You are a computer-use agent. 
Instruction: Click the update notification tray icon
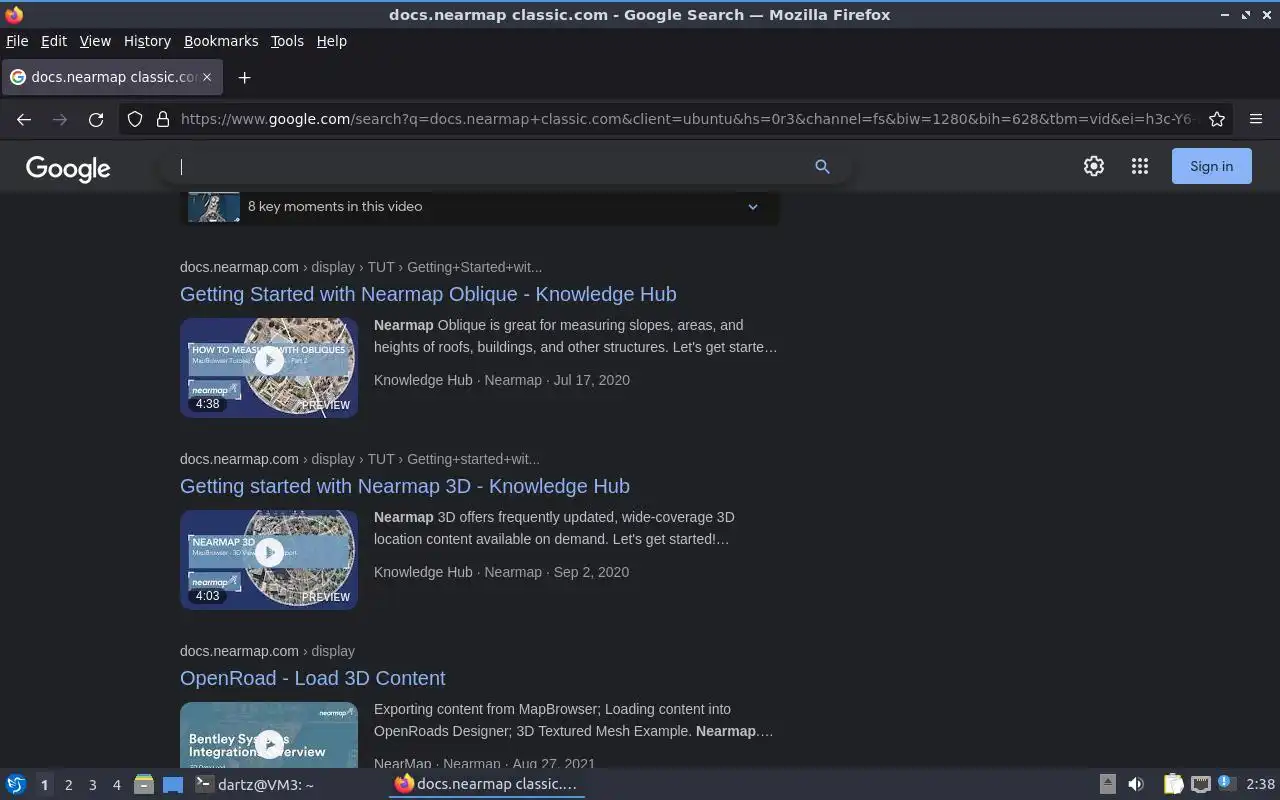(x=1227, y=784)
